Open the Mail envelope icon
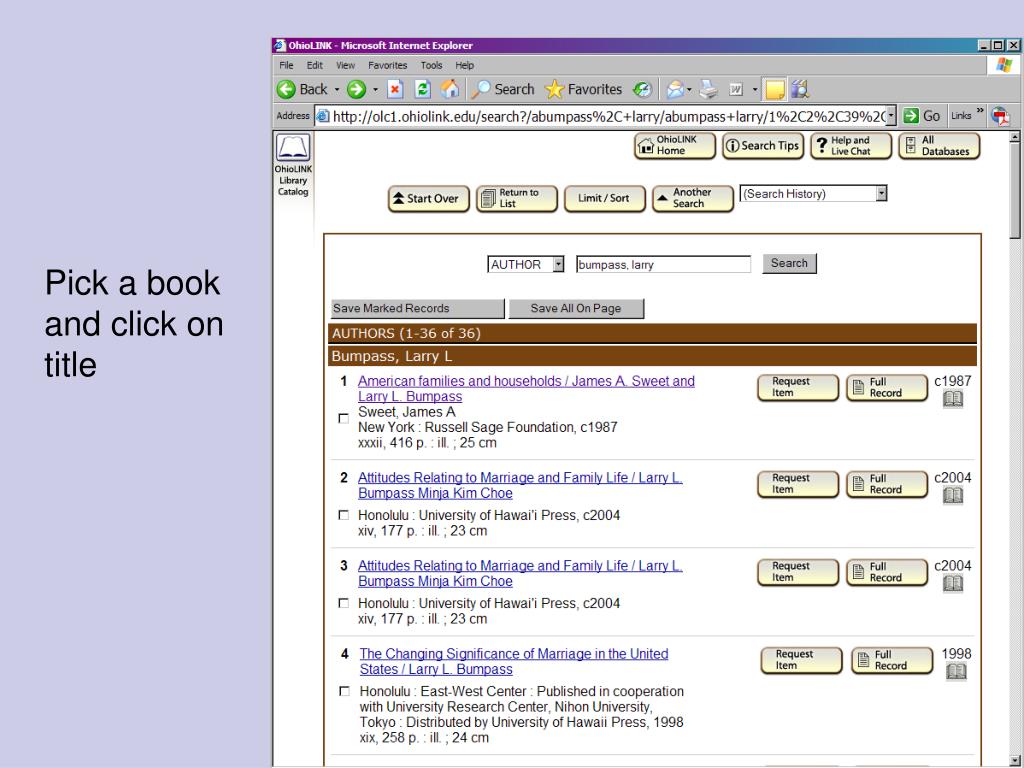The image size is (1024, 768). (x=675, y=89)
